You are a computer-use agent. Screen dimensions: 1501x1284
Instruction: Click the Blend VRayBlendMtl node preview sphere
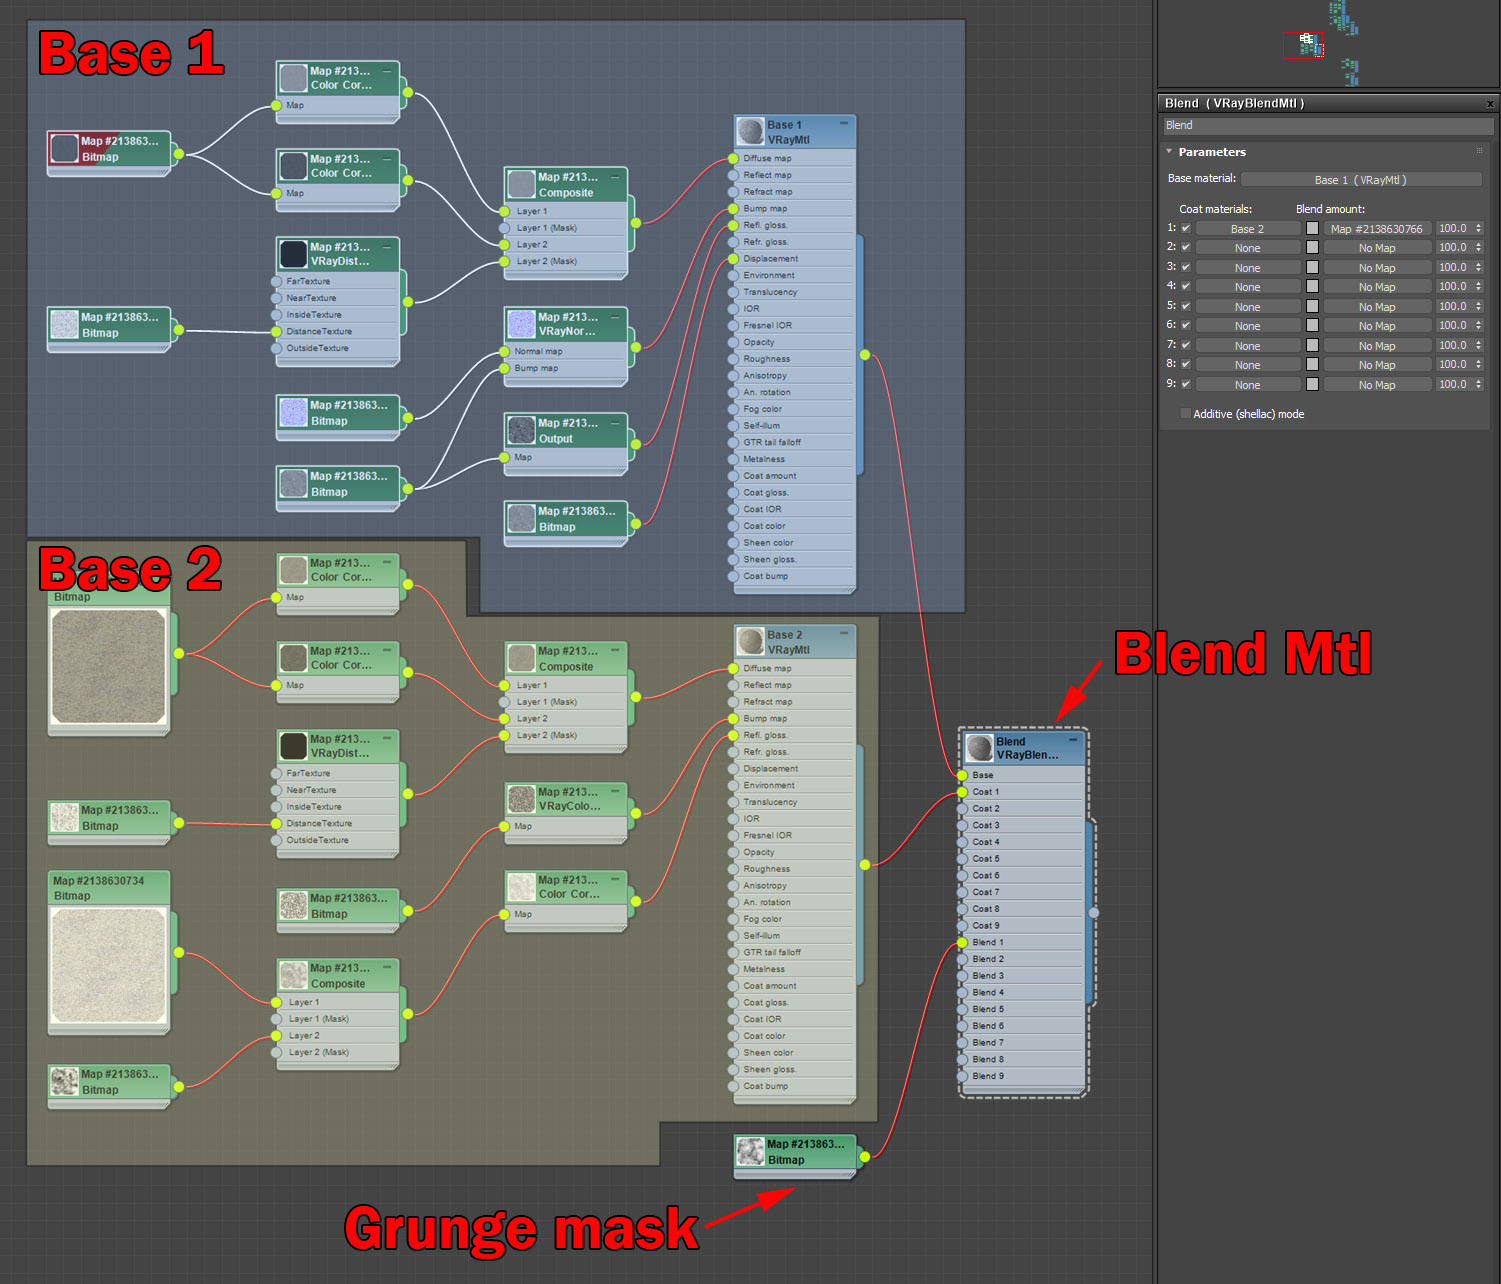click(x=979, y=748)
